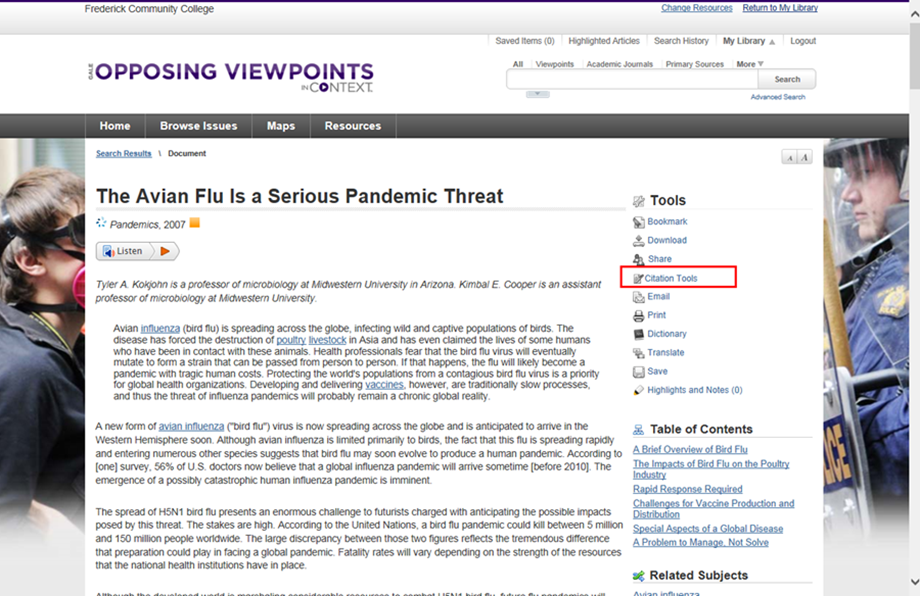Expand the More search filter dropdown
This screenshot has width=920, height=596.
coord(750,64)
